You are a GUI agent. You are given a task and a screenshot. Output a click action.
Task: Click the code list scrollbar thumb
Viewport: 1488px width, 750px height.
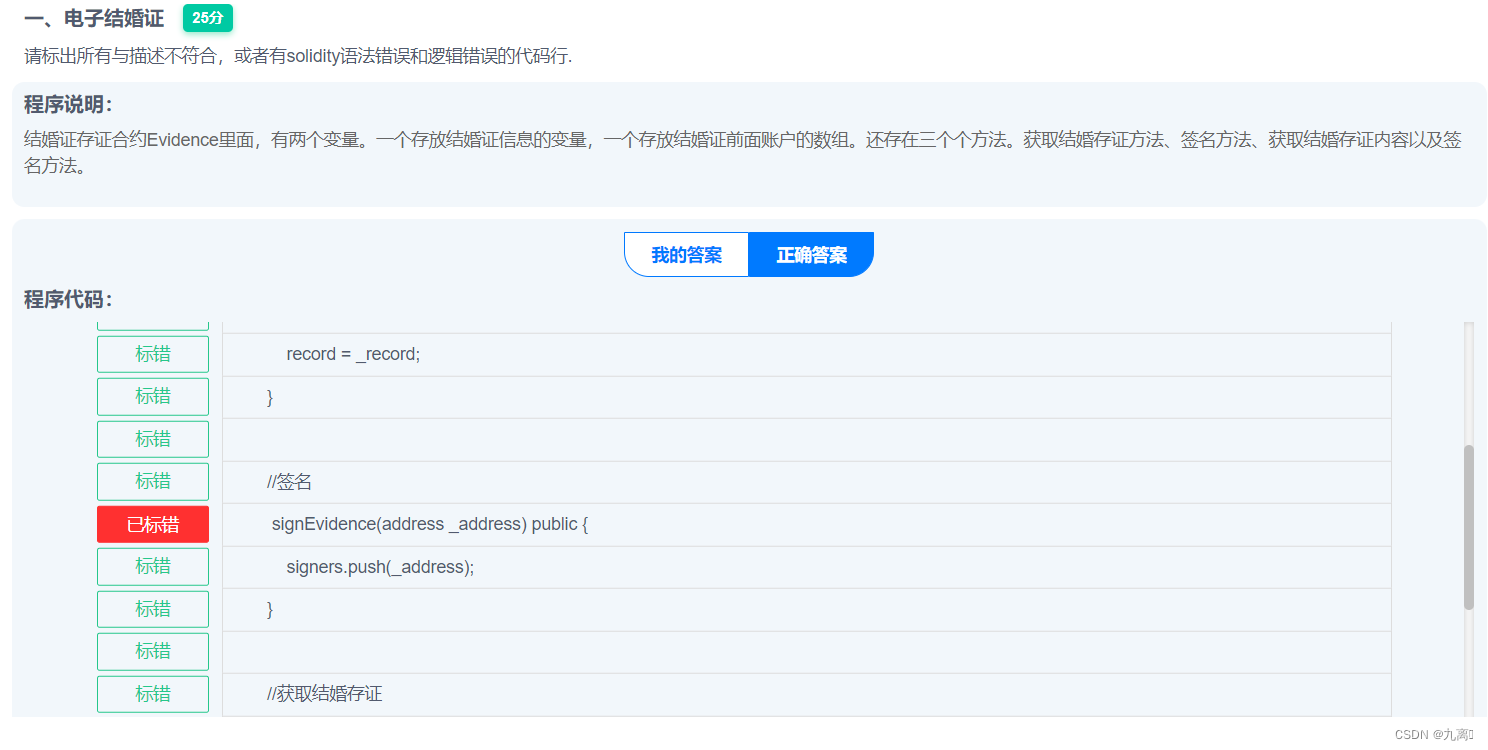coord(1468,527)
